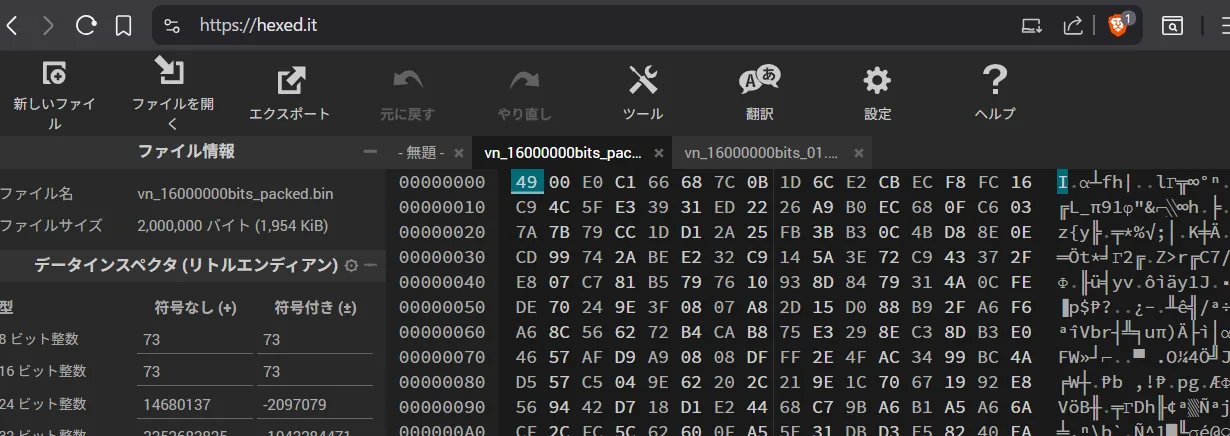
Task: Select hex byte 49 at offset 00000000
Action: 527,183
